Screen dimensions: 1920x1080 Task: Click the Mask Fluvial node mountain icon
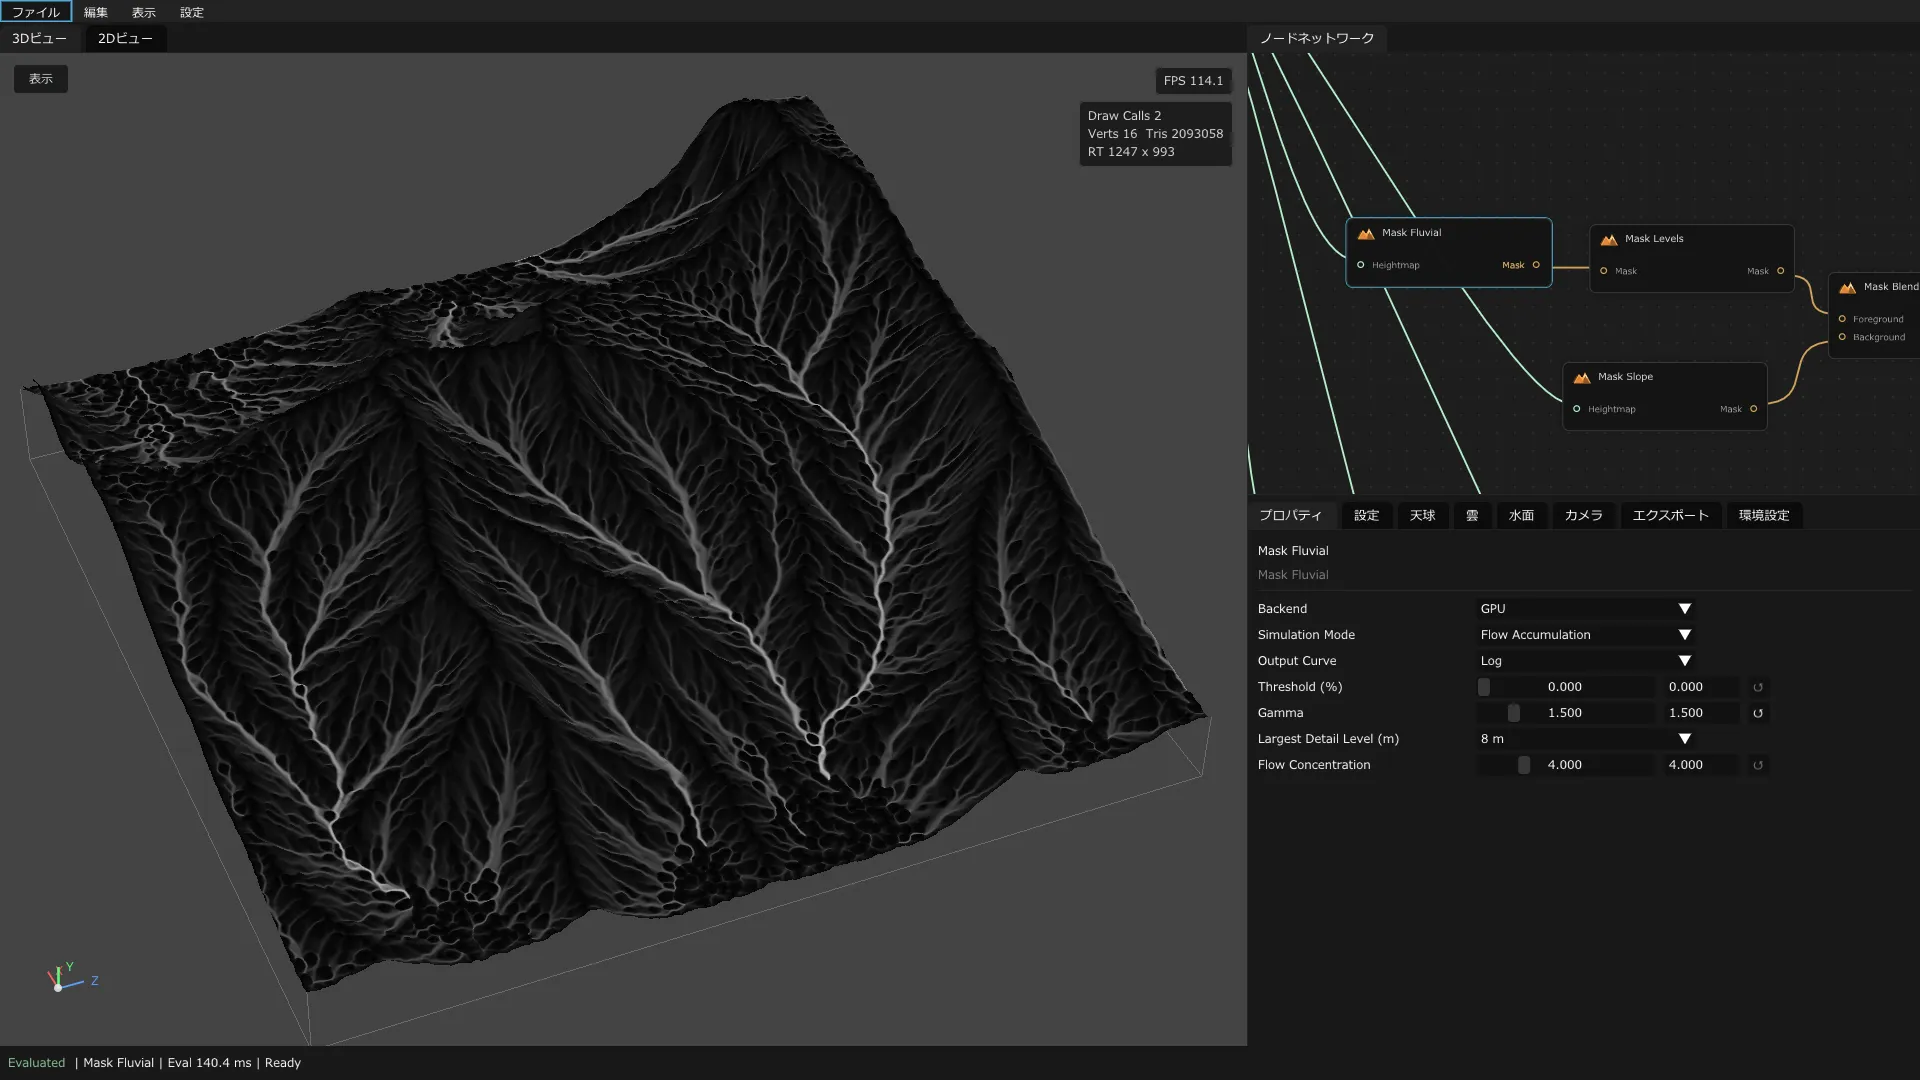pyautogui.click(x=1366, y=233)
